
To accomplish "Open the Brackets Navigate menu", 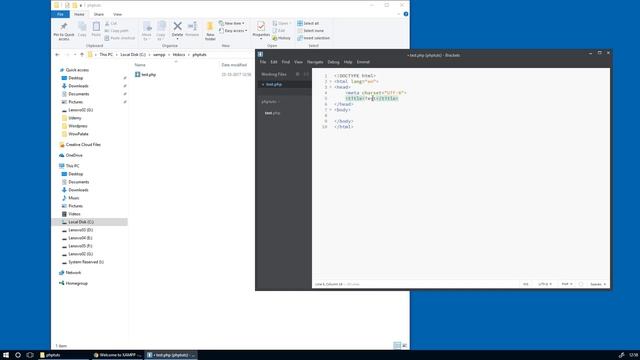I will [315, 62].
